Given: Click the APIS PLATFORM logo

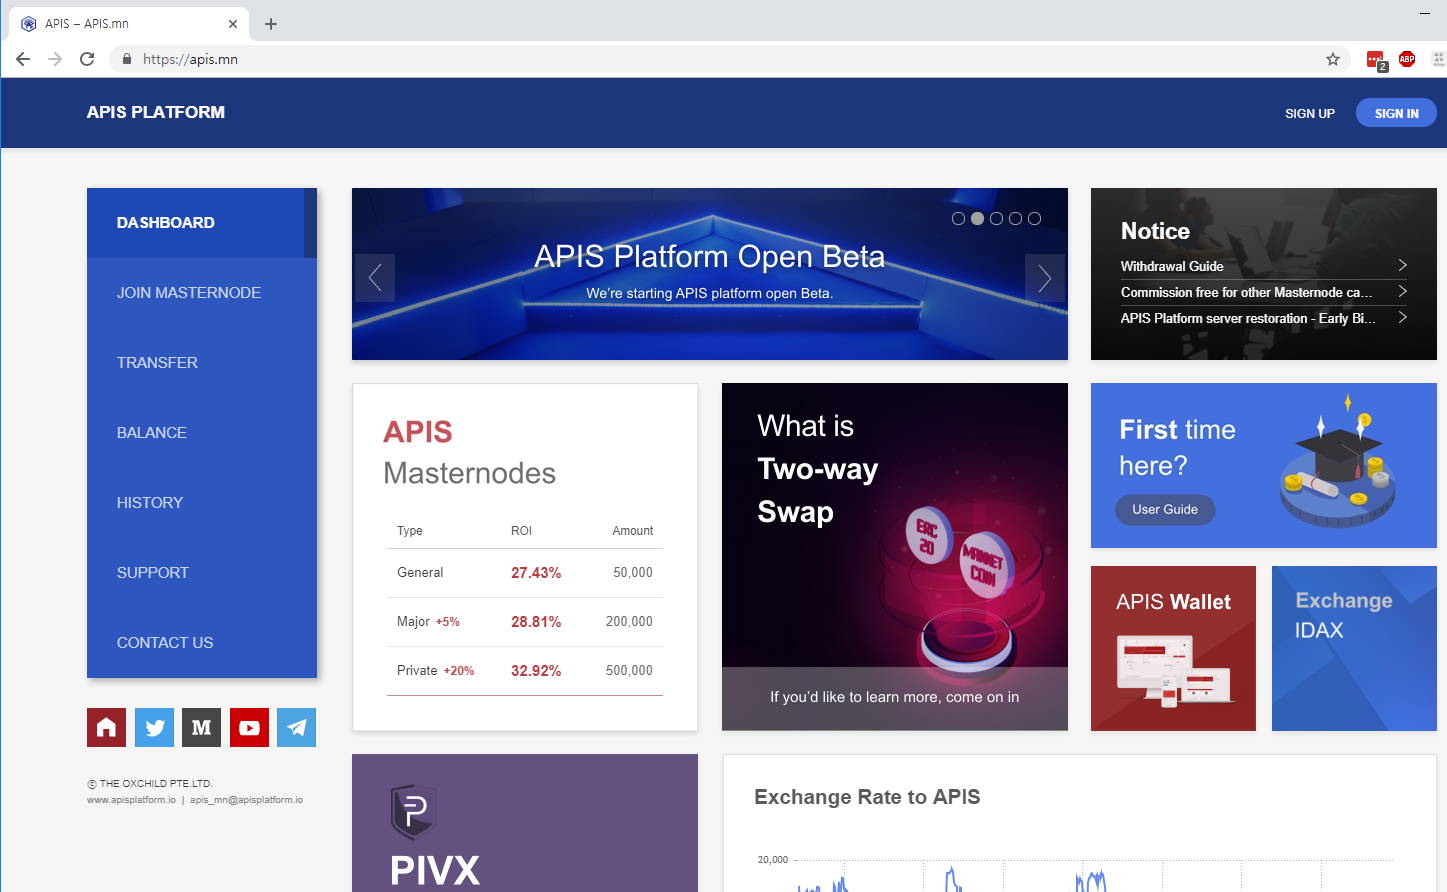Looking at the screenshot, I should click(x=156, y=112).
